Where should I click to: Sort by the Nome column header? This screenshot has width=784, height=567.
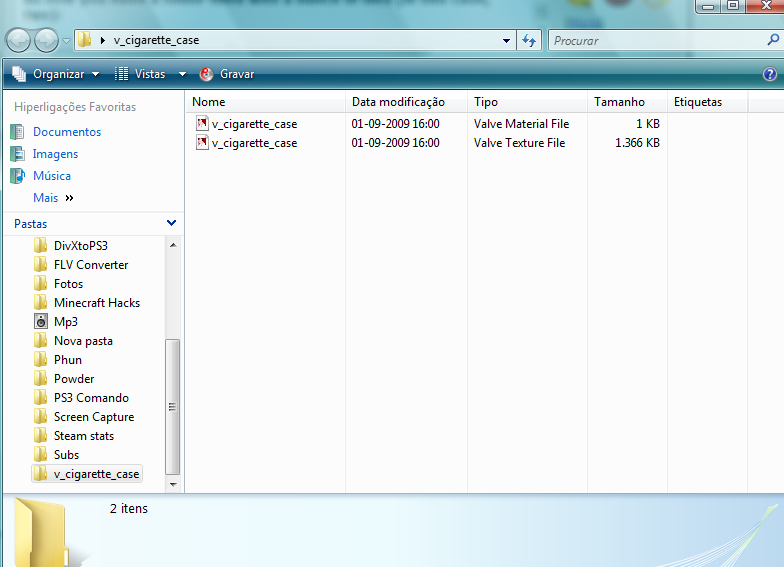click(x=265, y=102)
